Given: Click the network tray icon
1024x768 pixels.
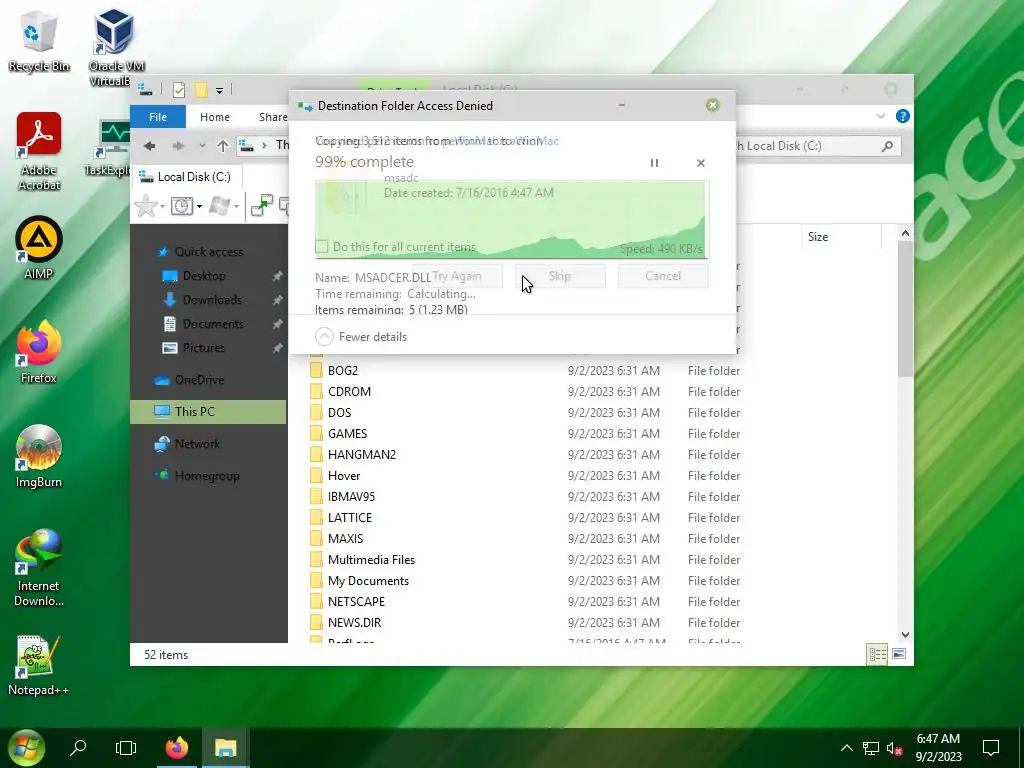Looking at the screenshot, I should click(871, 748).
